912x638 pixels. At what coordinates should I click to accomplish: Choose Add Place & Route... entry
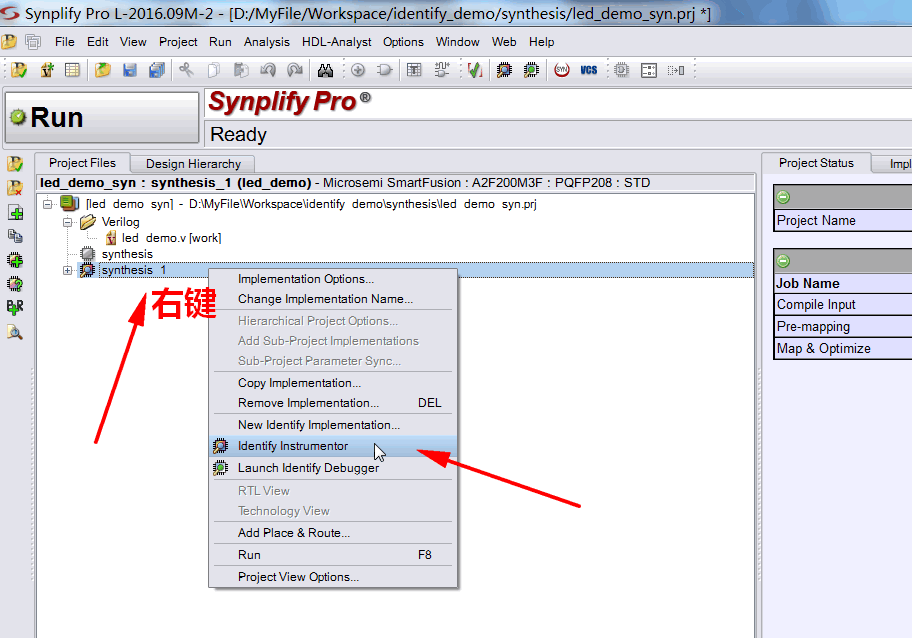click(x=333, y=533)
